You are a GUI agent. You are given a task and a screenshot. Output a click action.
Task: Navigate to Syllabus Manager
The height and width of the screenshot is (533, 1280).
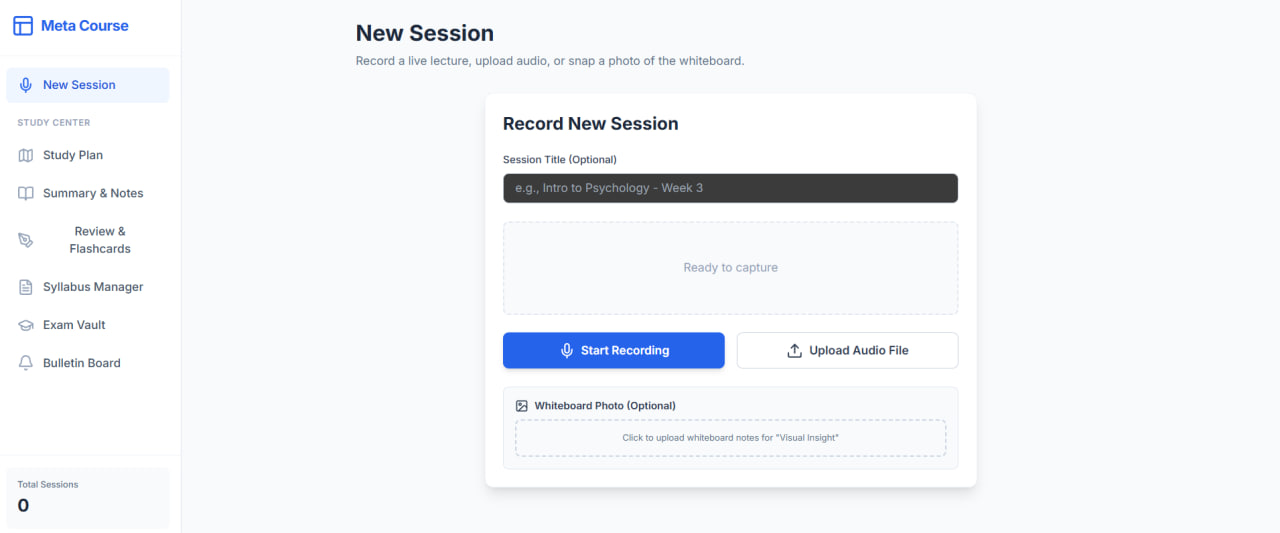pos(93,287)
